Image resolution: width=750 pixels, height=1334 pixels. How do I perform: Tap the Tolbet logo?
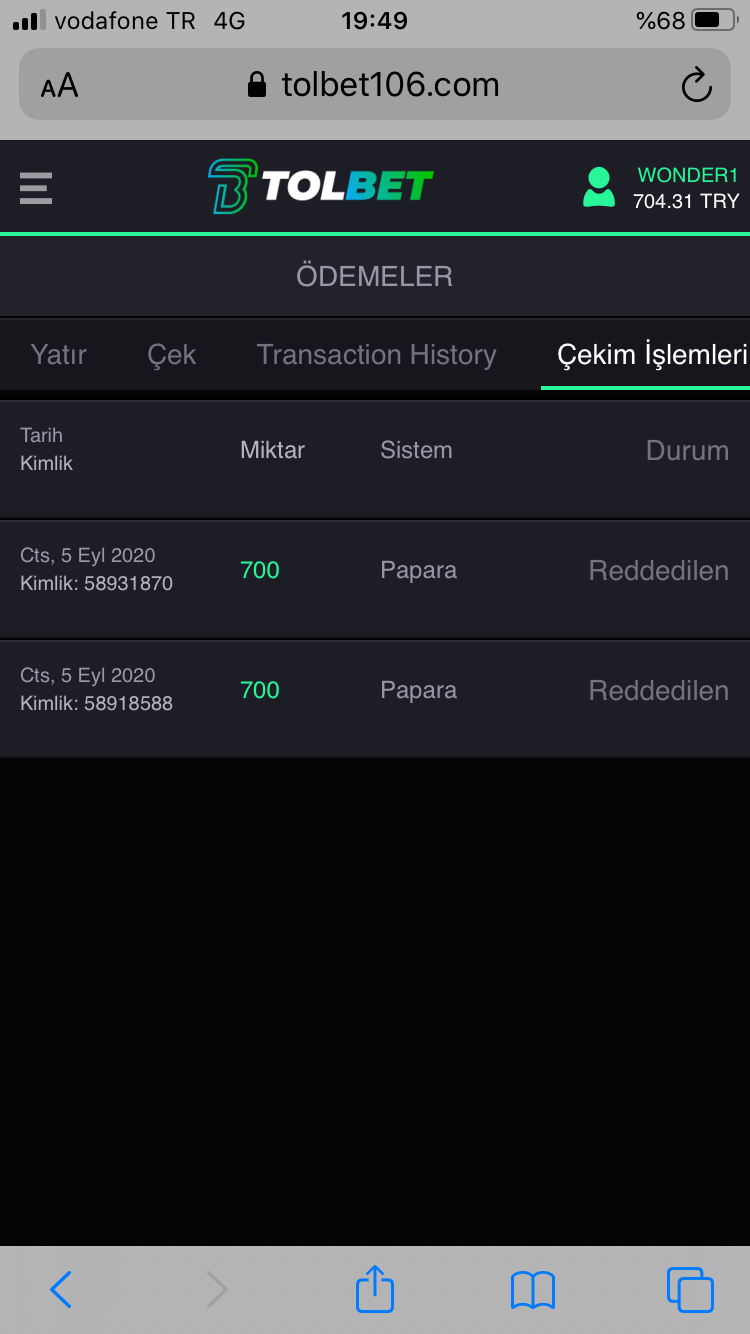tap(320, 187)
